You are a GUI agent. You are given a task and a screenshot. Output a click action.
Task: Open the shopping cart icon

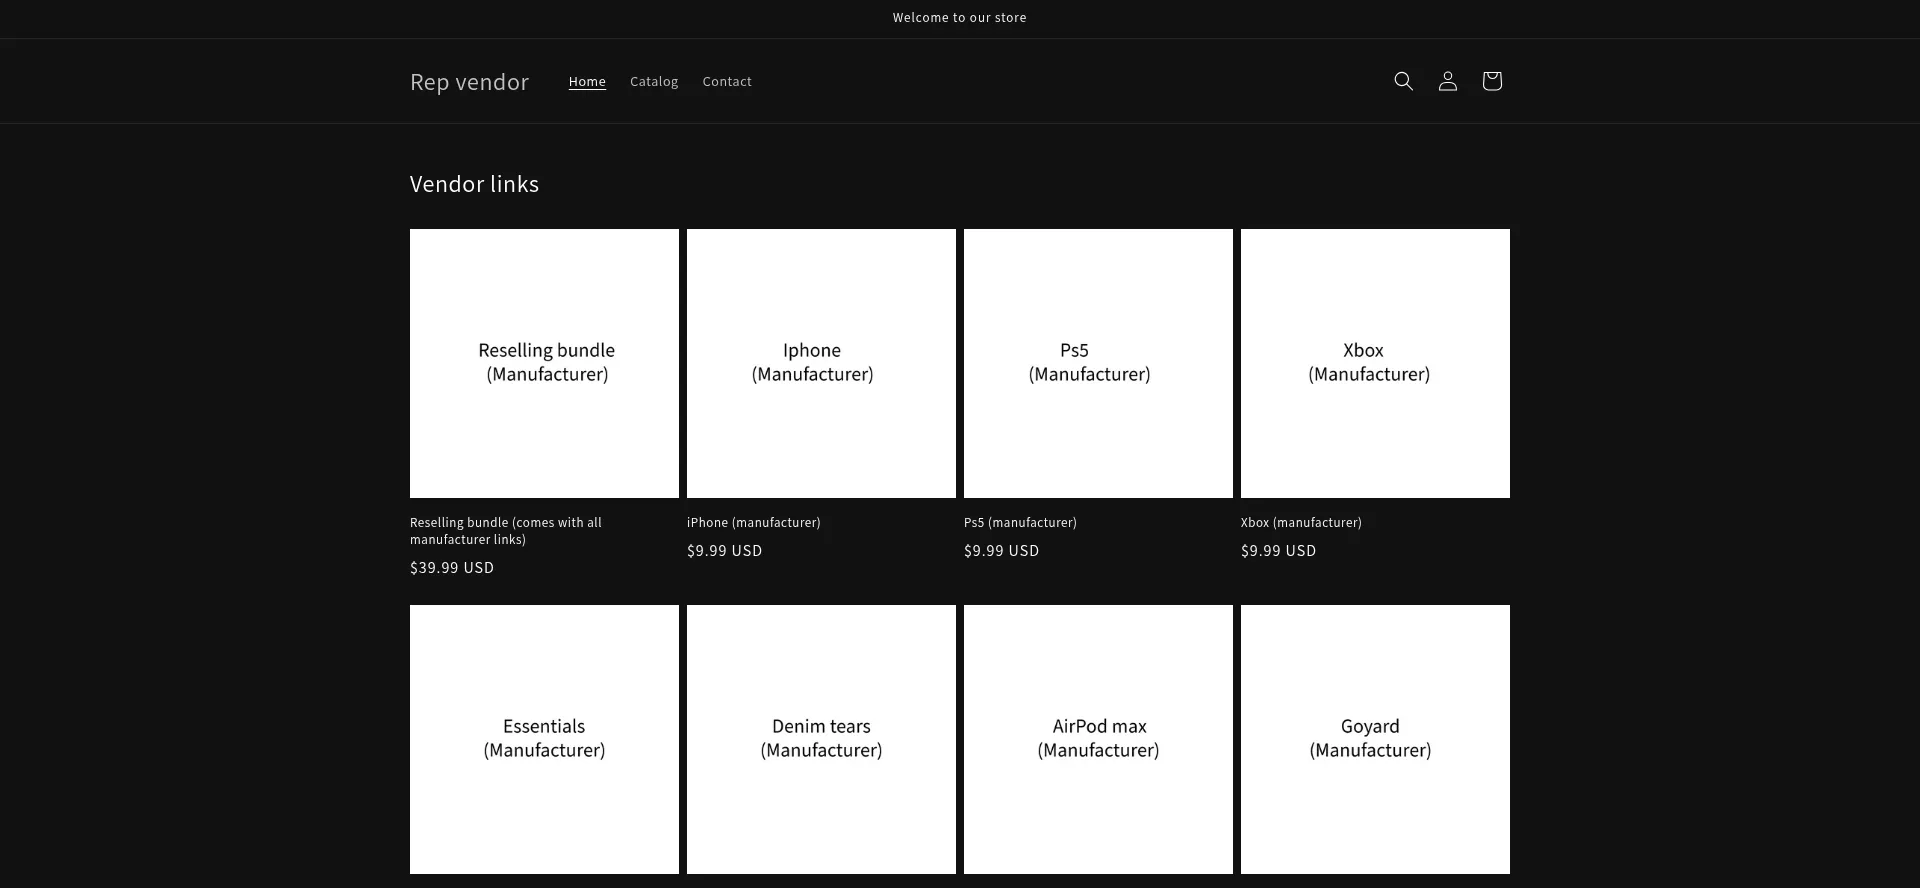(x=1491, y=81)
